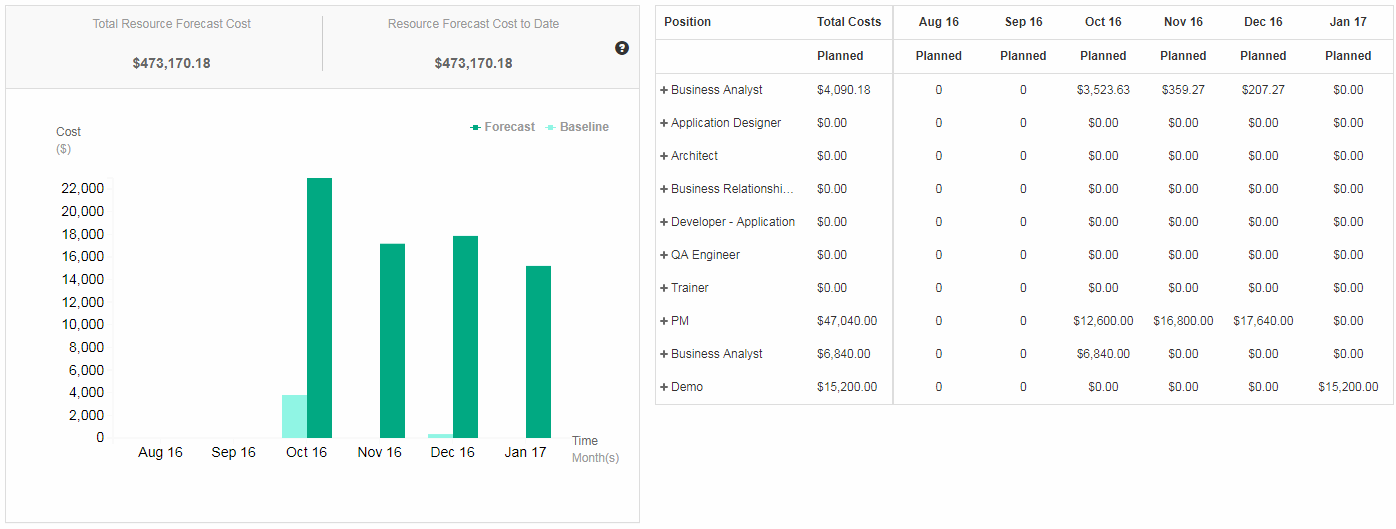Expand the truncated Business Relationship row
This screenshot has width=1396, height=529.
[664, 189]
